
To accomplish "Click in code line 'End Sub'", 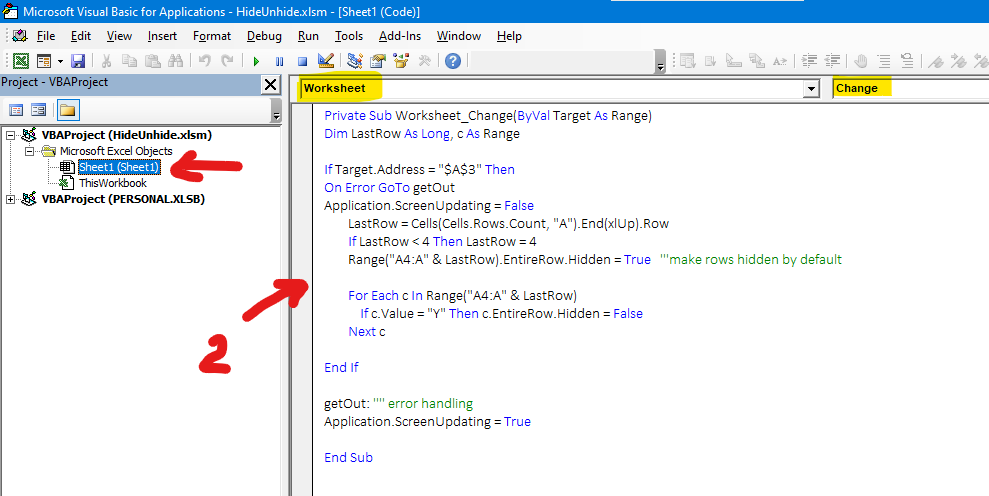I will click(x=348, y=458).
